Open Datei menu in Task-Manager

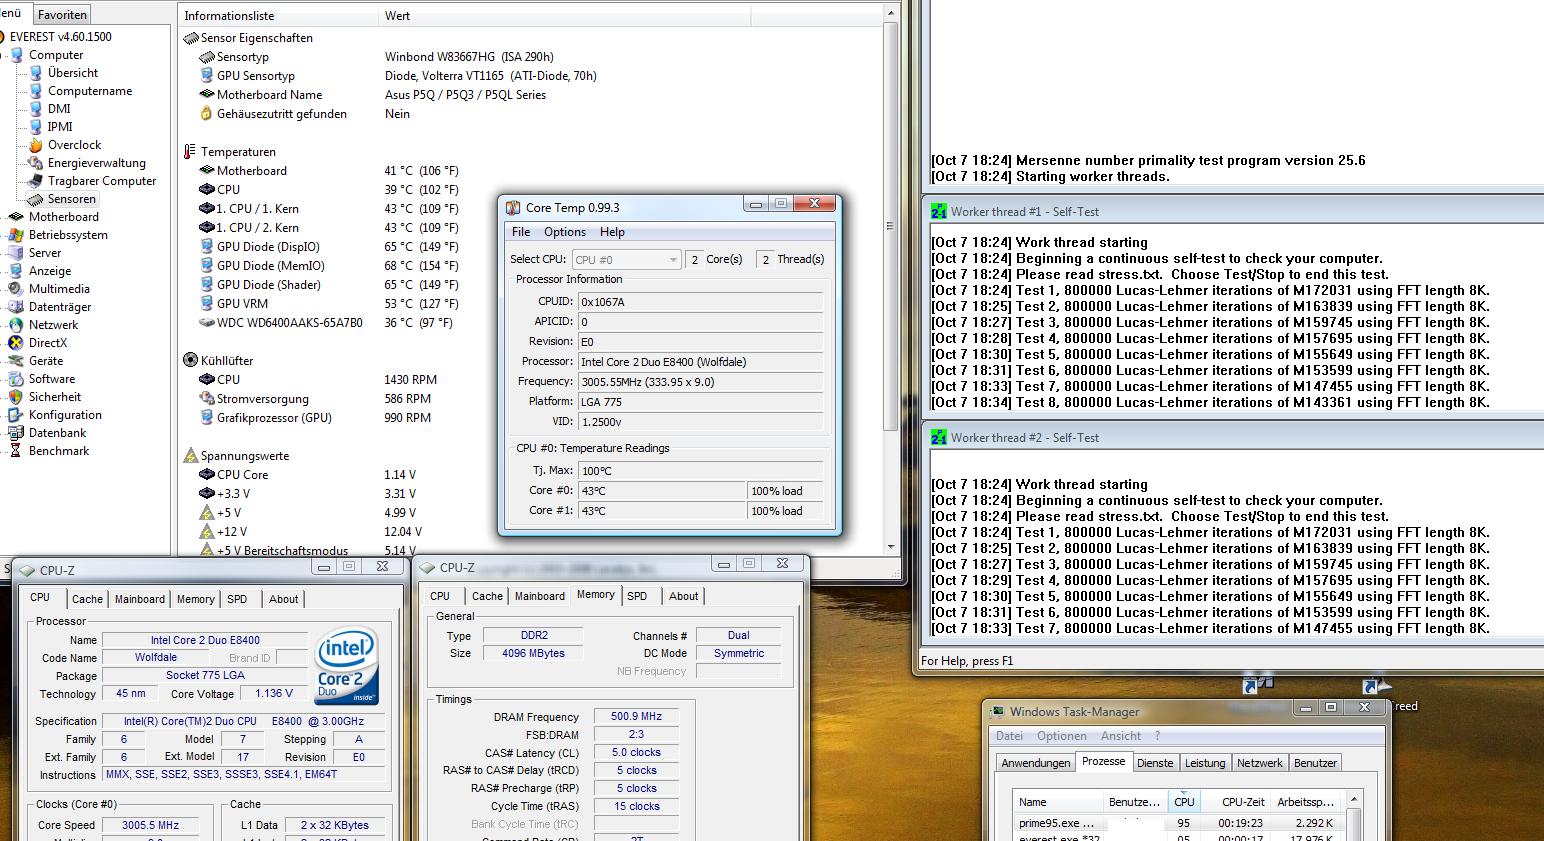[1010, 736]
